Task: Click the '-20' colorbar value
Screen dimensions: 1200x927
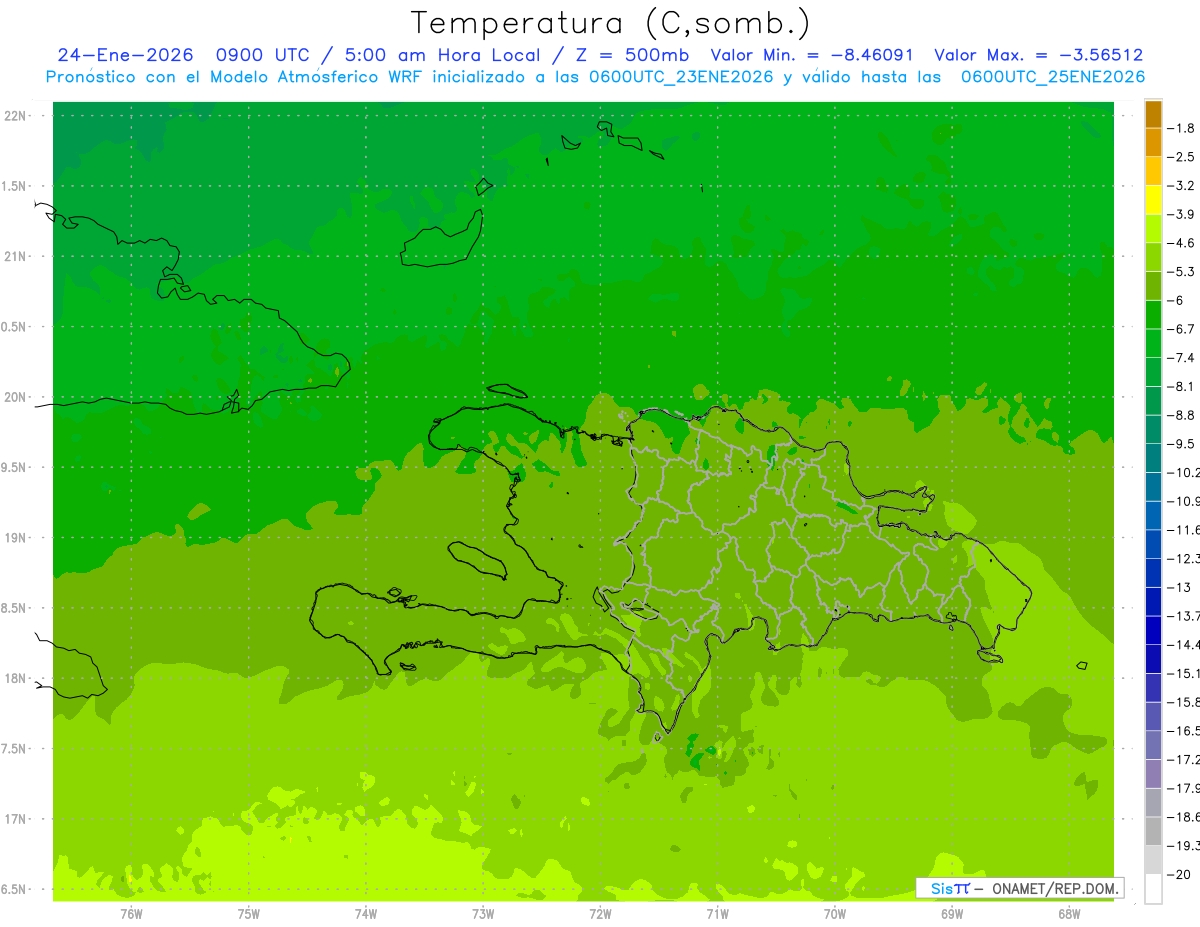Action: (1178, 874)
